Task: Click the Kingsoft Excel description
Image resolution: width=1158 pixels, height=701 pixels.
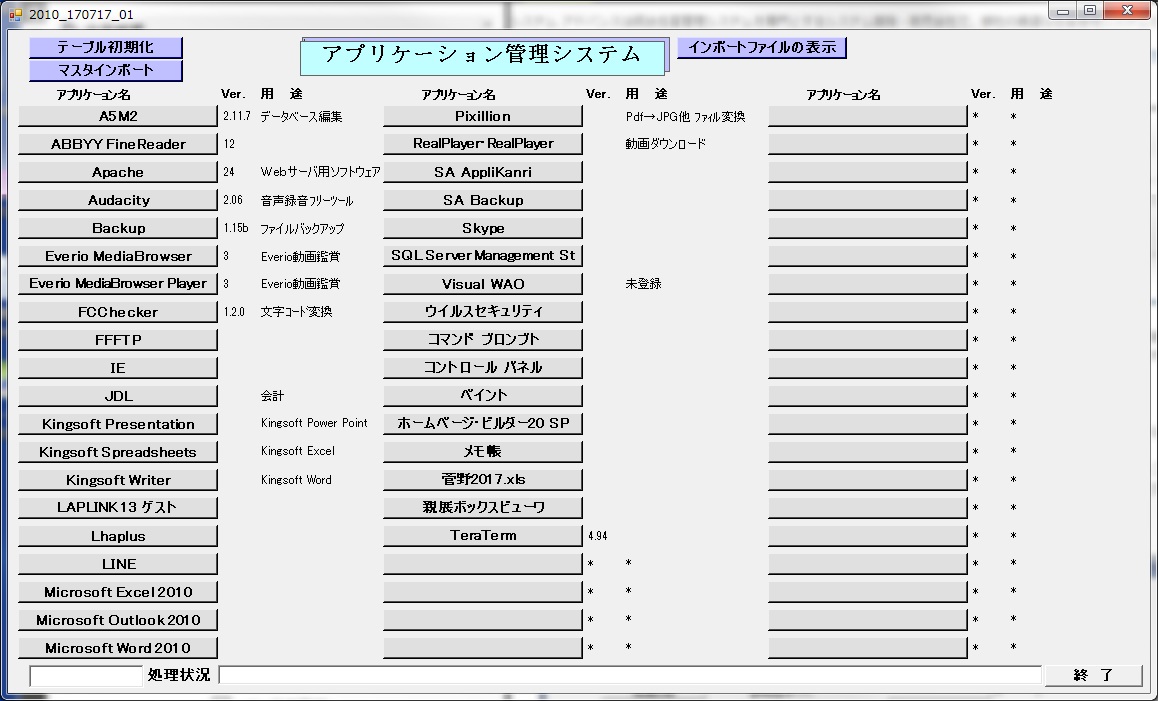Action: [298, 451]
